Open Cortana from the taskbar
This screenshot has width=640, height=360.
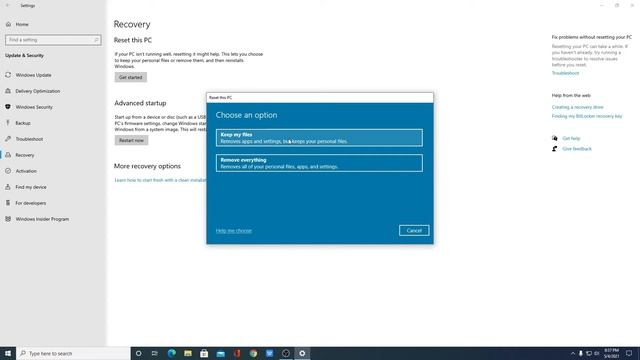[138, 353]
